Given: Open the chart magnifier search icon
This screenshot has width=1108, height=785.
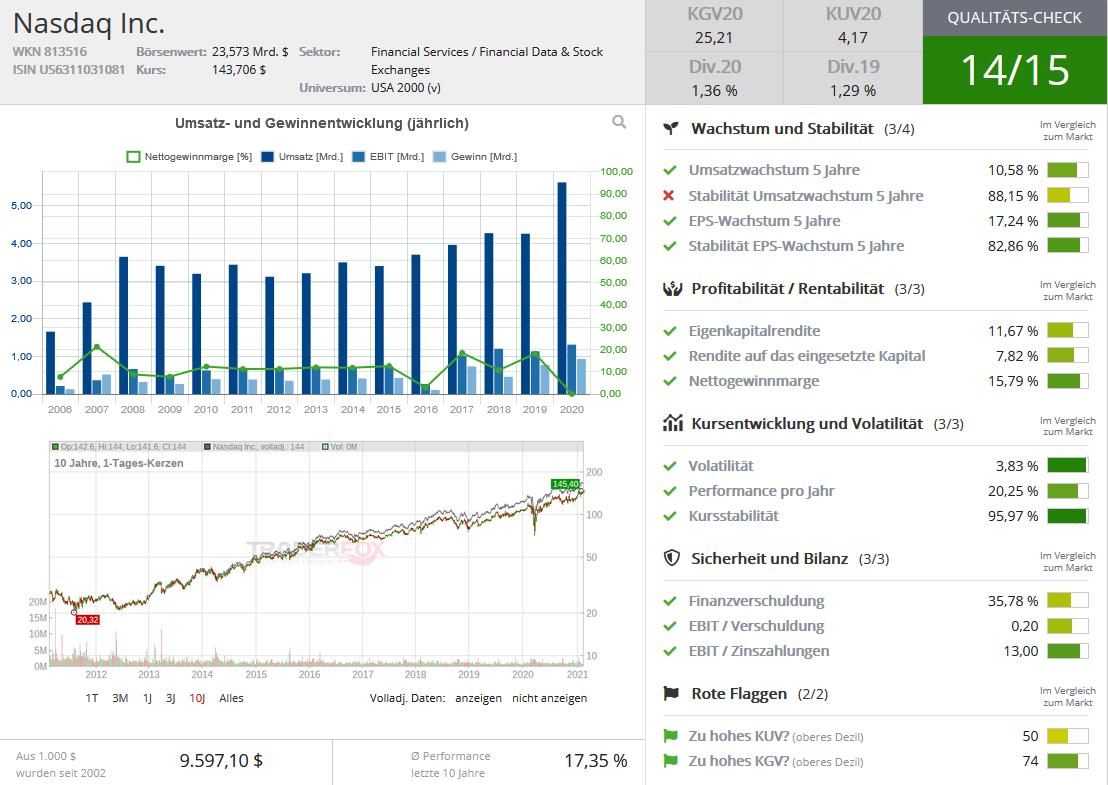Looking at the screenshot, I should pos(619,122).
